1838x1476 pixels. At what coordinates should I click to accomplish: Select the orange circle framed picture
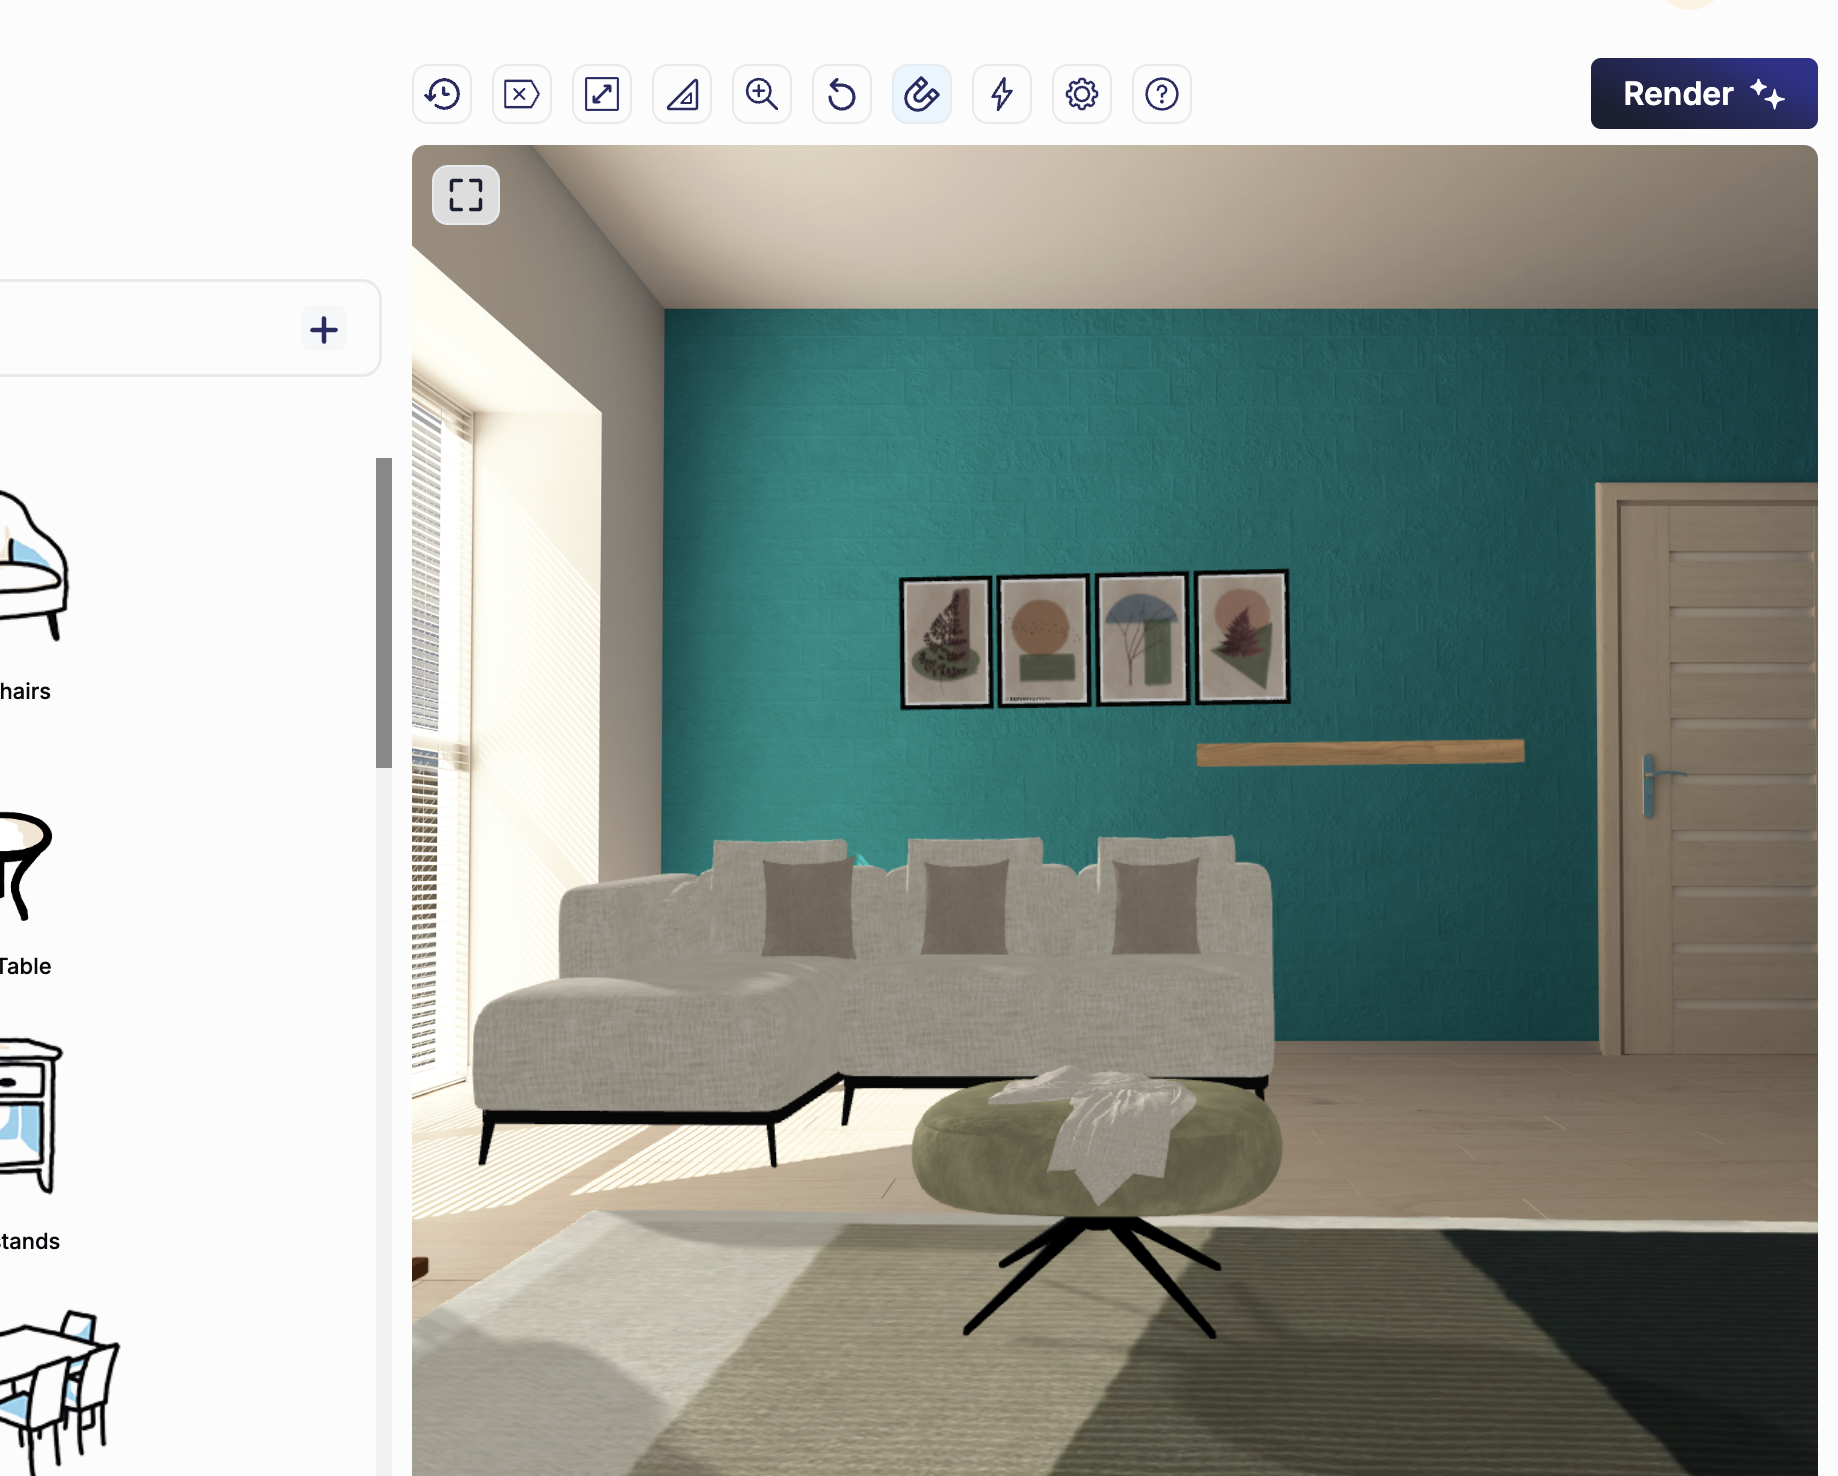1043,640
